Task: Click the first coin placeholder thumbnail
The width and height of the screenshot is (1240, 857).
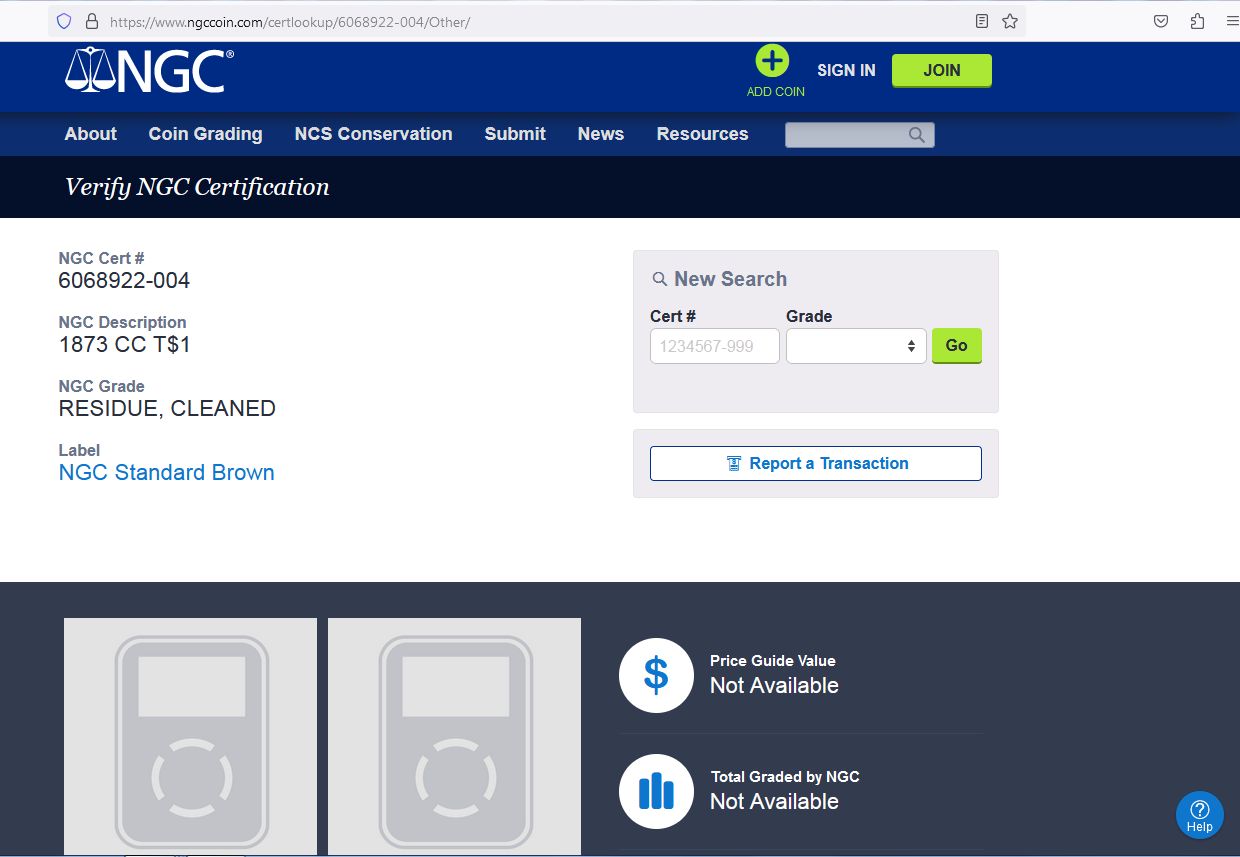Action: tap(190, 736)
